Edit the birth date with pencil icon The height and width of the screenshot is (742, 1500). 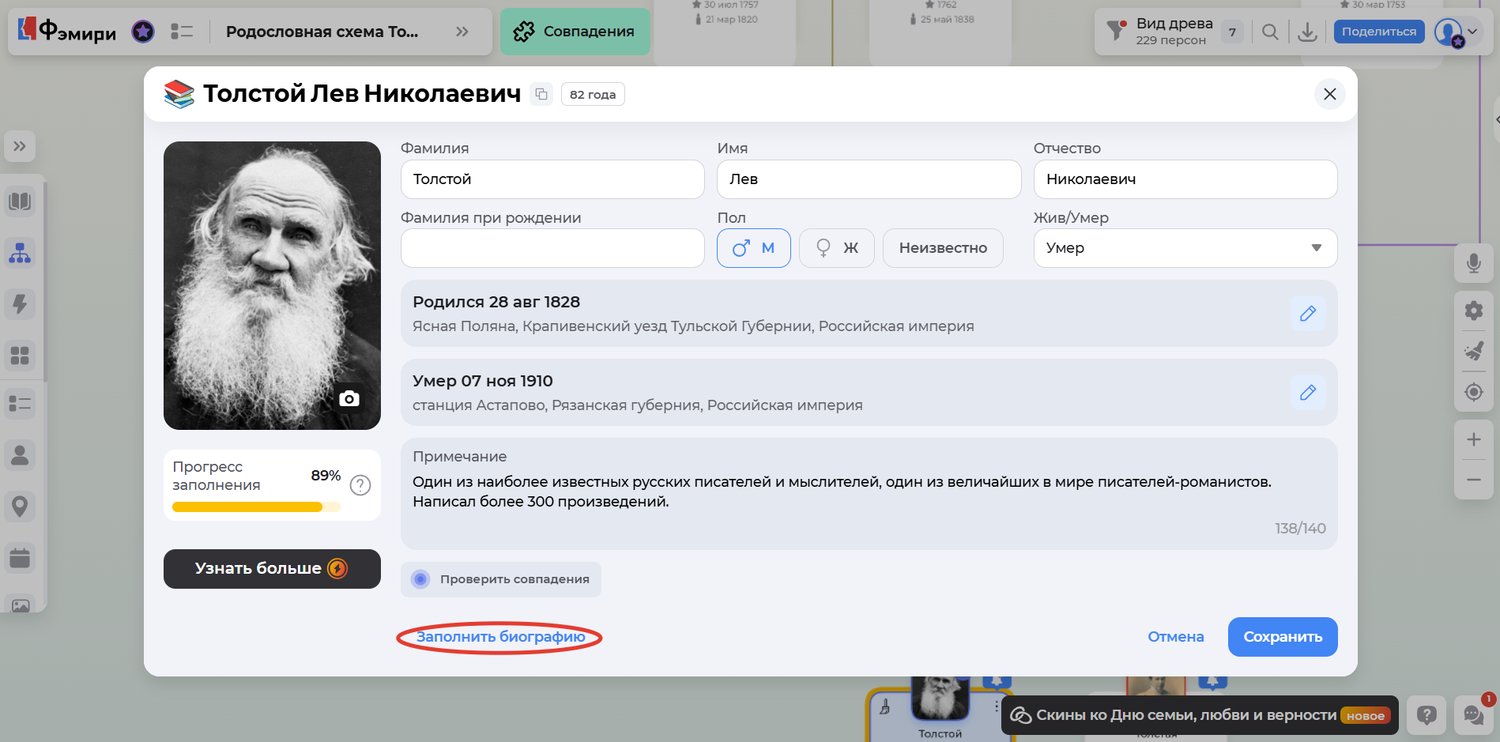click(x=1308, y=313)
